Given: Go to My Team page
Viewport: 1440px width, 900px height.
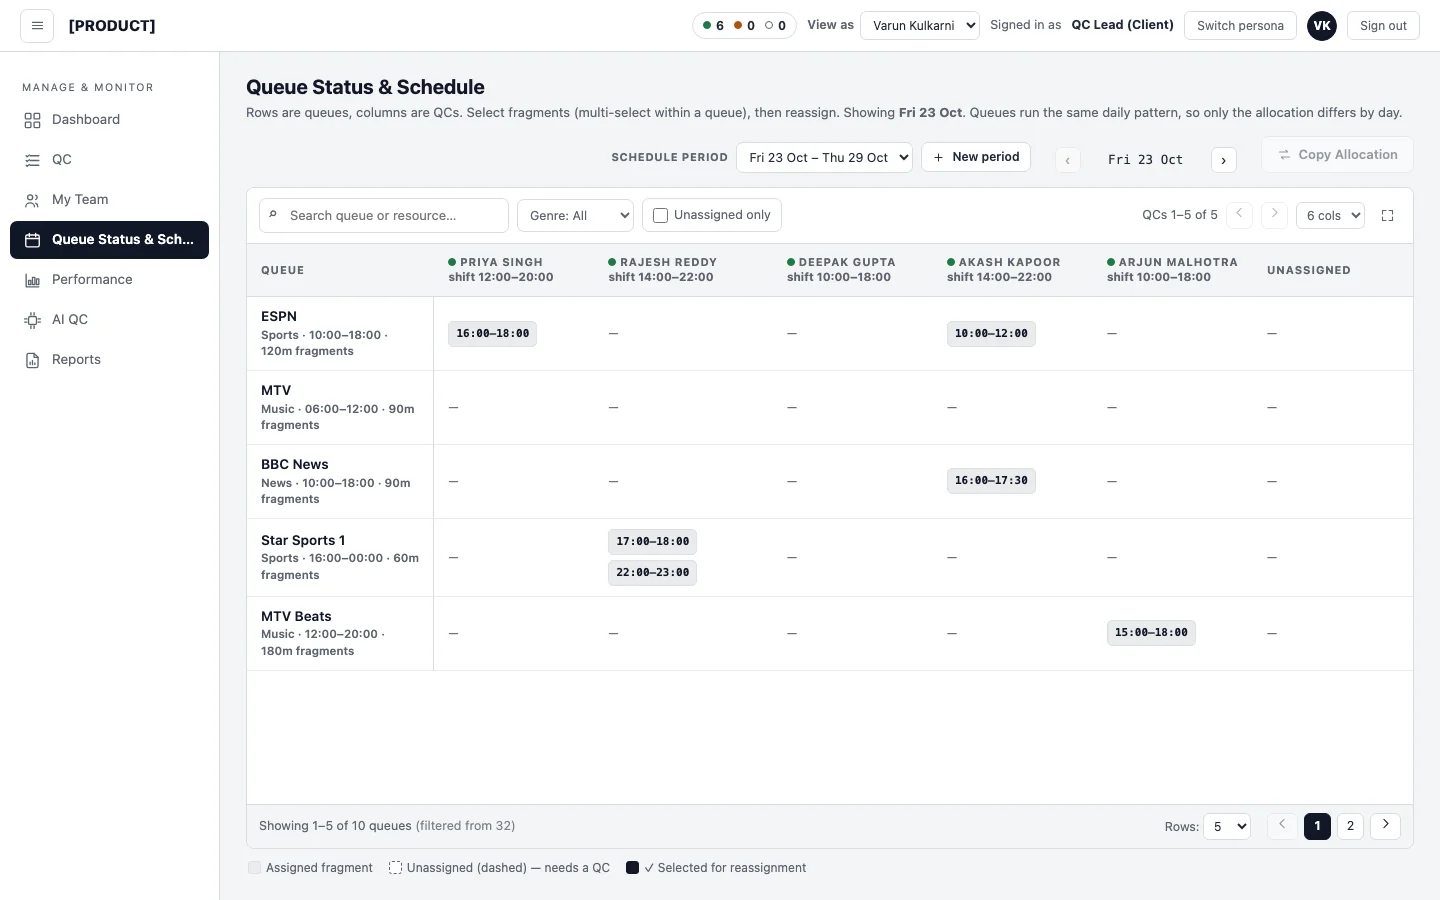Looking at the screenshot, I should coord(110,200).
